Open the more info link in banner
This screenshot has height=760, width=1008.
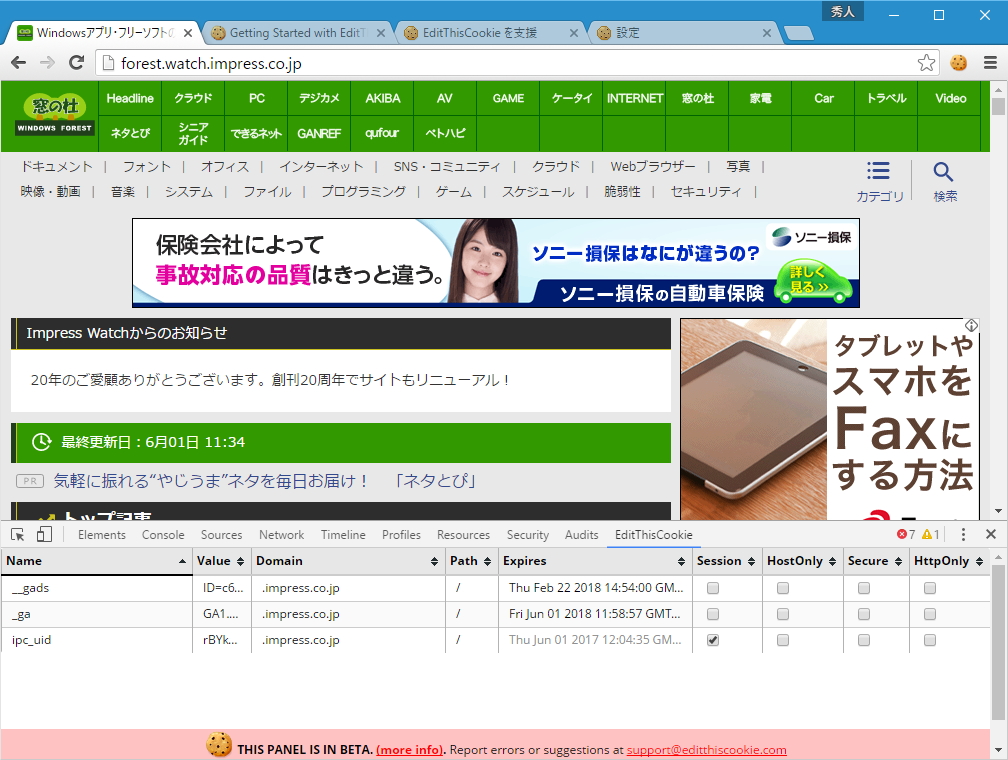point(410,750)
